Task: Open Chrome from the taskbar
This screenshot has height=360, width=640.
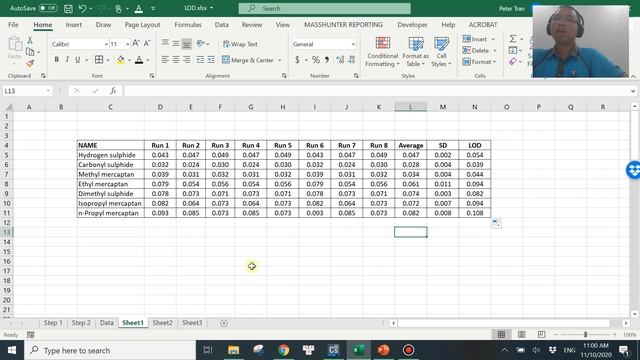Action: 284,350
